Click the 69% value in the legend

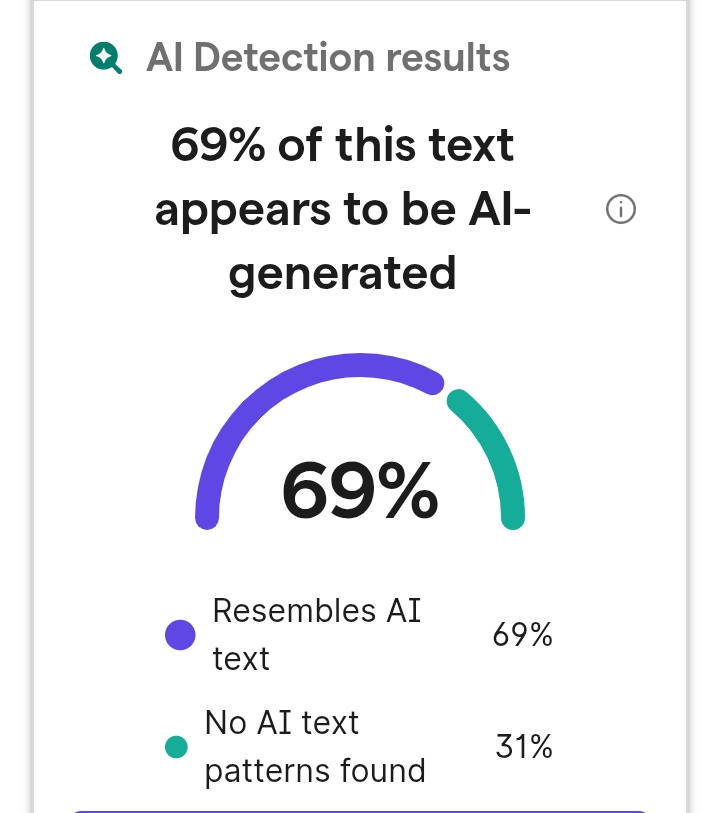(523, 635)
